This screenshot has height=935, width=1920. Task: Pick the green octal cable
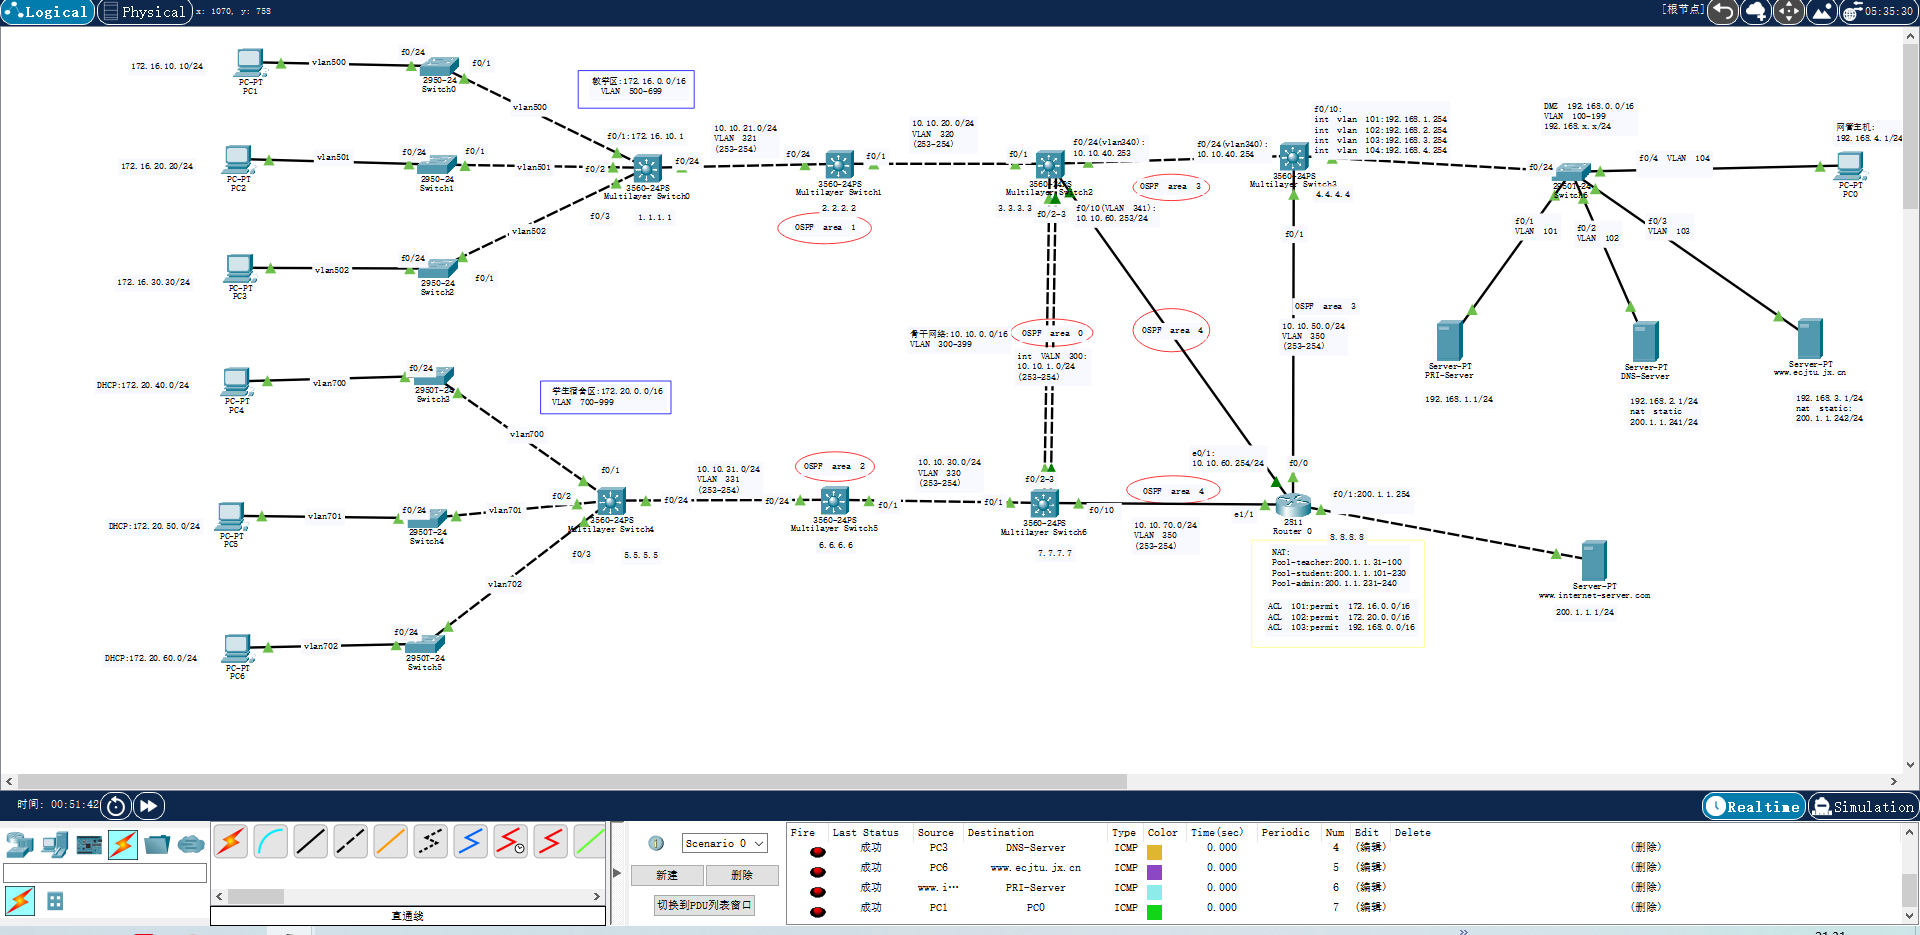pyautogui.click(x=590, y=842)
